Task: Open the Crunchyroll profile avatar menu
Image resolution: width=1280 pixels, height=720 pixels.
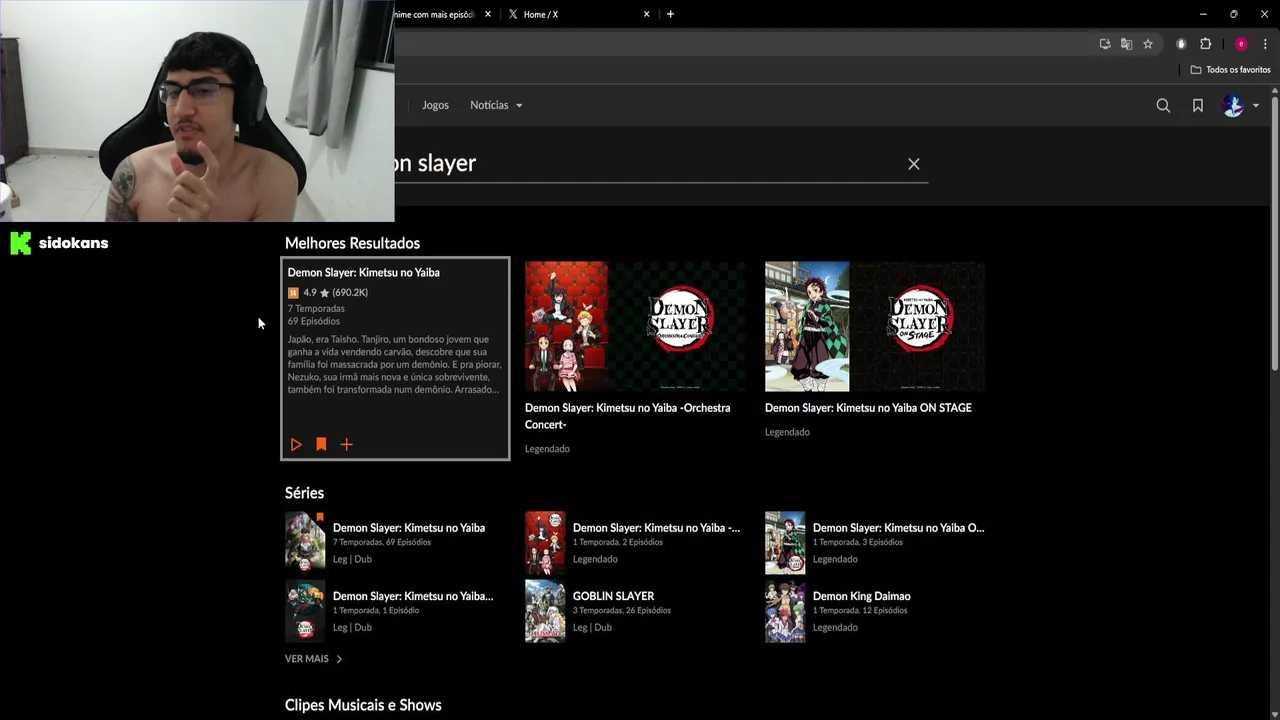Action: pyautogui.click(x=1240, y=105)
